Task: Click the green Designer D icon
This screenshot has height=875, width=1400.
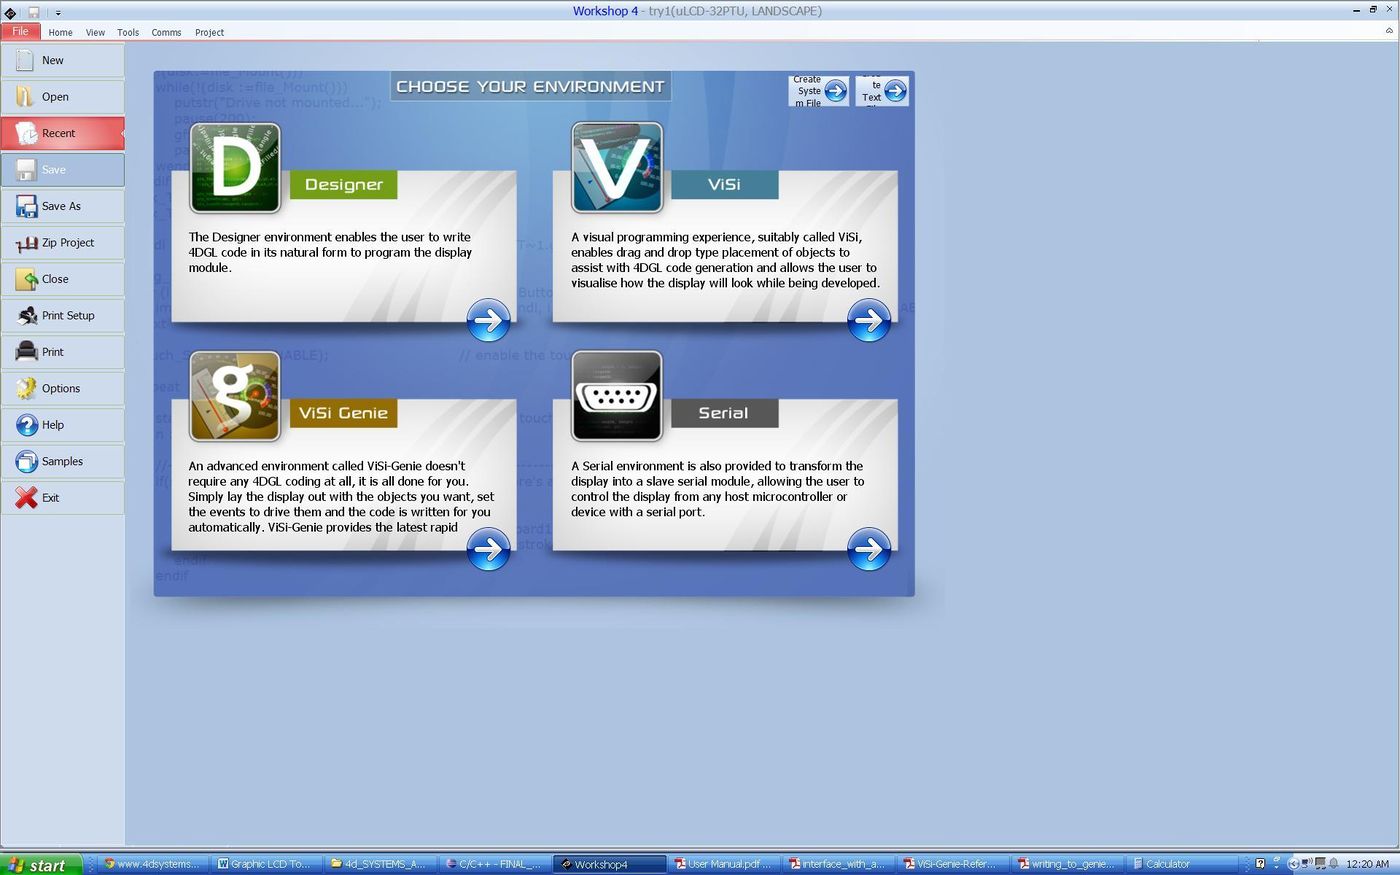Action: point(235,168)
